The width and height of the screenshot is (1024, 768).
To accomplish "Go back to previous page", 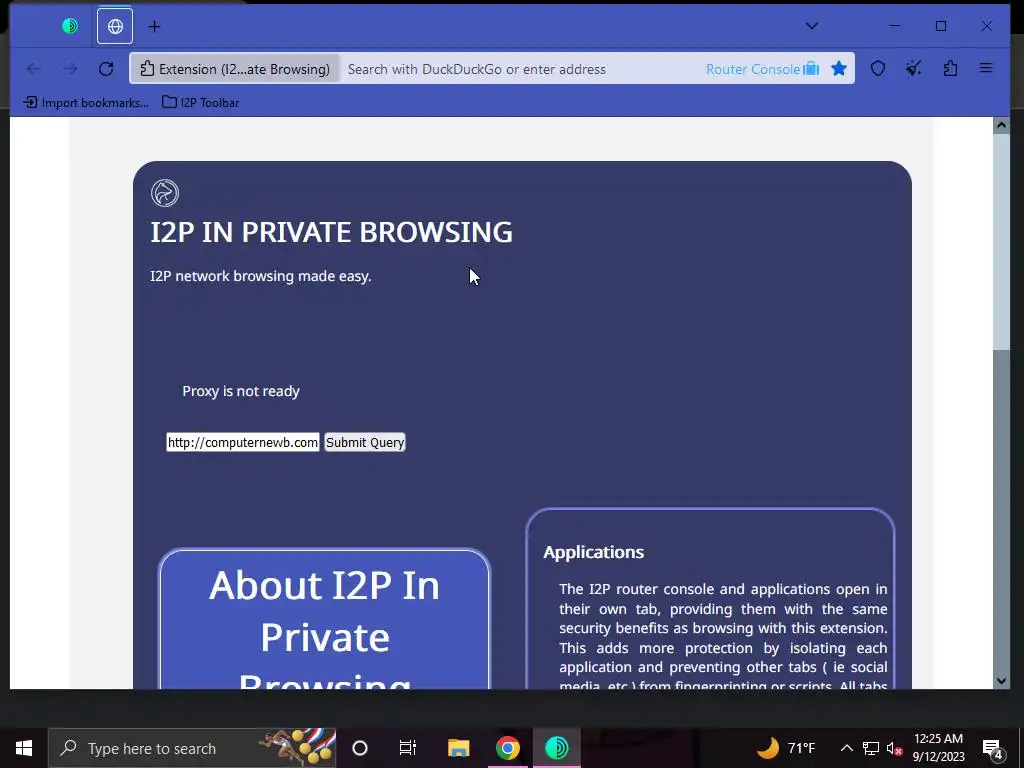I will [x=33, y=69].
